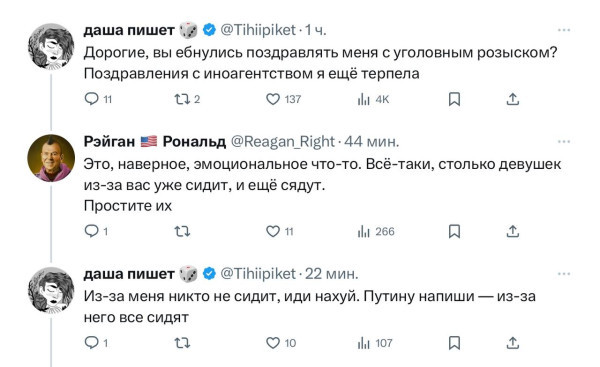Open more options on Reagan_Right's reply

[564, 142]
